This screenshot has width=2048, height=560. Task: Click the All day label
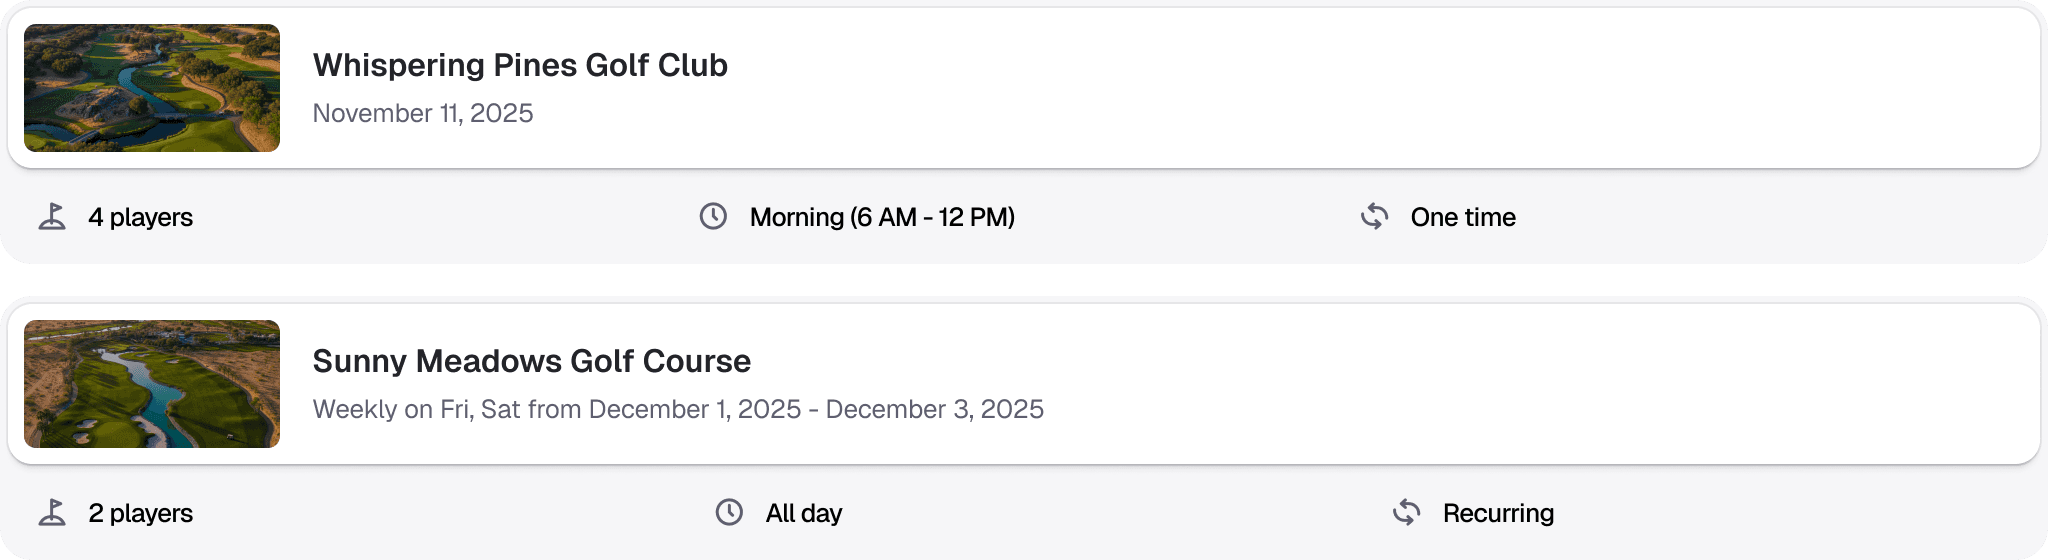[804, 513]
